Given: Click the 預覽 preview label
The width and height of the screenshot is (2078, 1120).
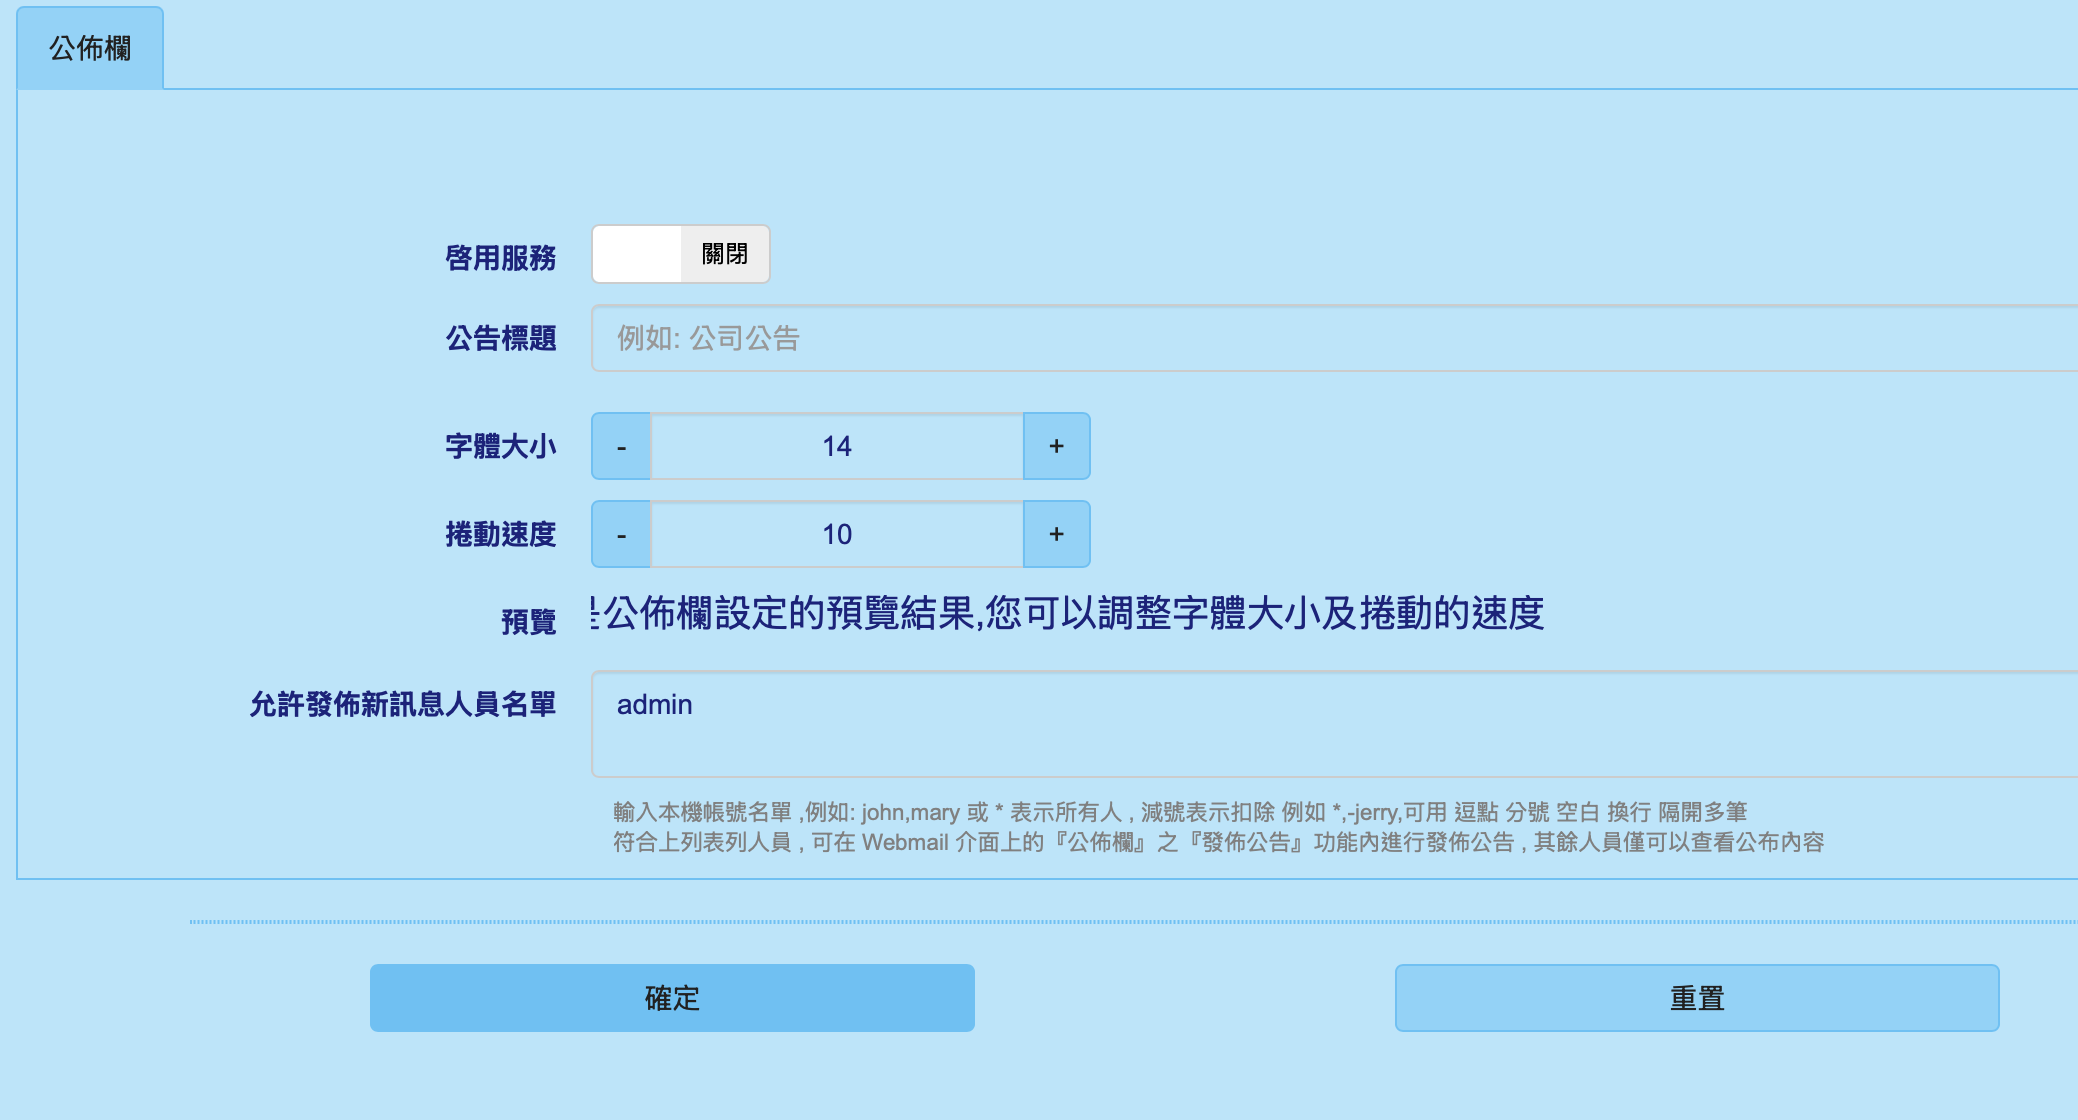Looking at the screenshot, I should [x=528, y=620].
